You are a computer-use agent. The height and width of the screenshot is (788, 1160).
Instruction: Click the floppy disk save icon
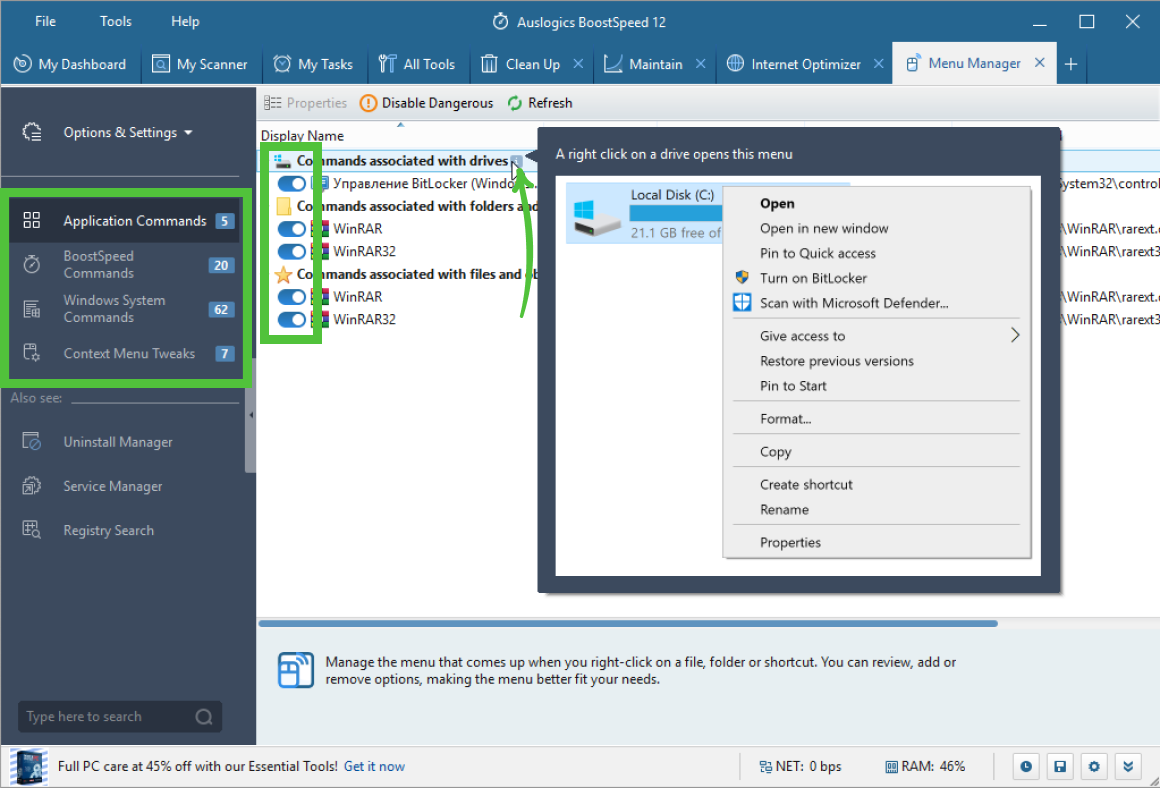point(1060,767)
